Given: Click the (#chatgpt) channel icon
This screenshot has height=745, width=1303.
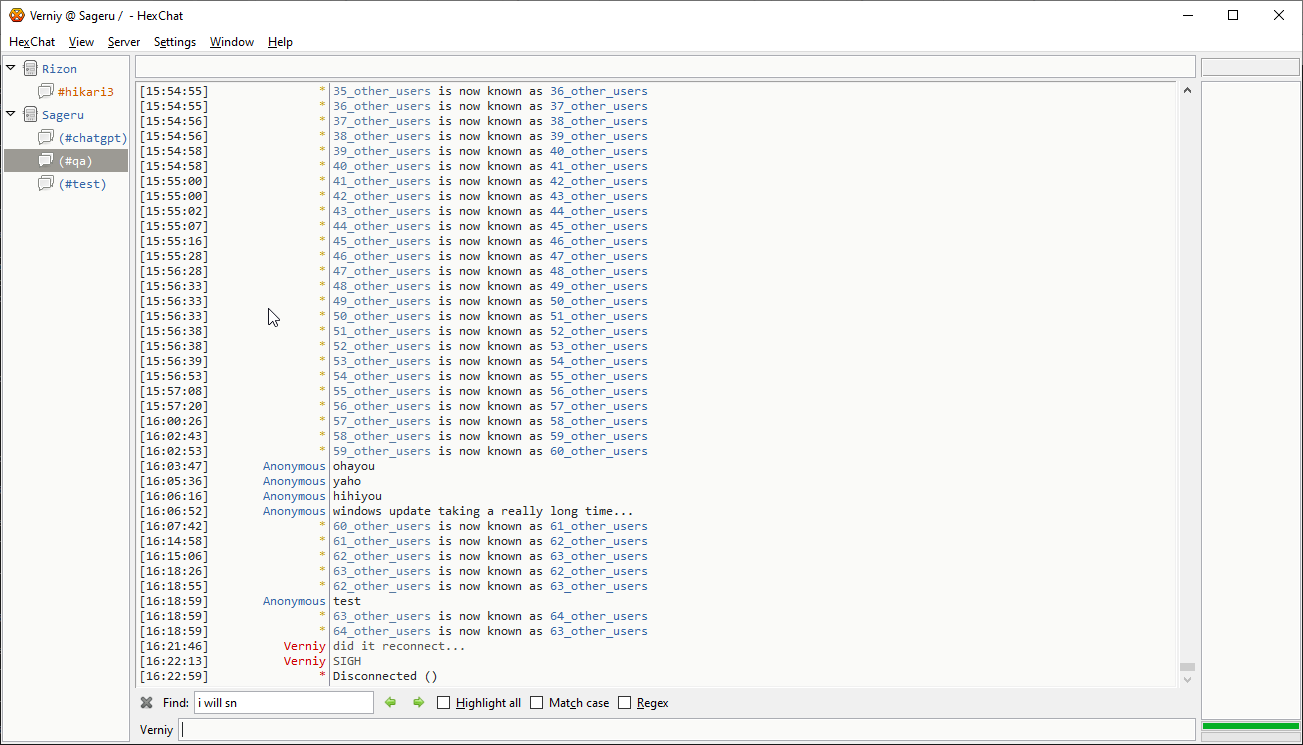Looking at the screenshot, I should pos(45,137).
